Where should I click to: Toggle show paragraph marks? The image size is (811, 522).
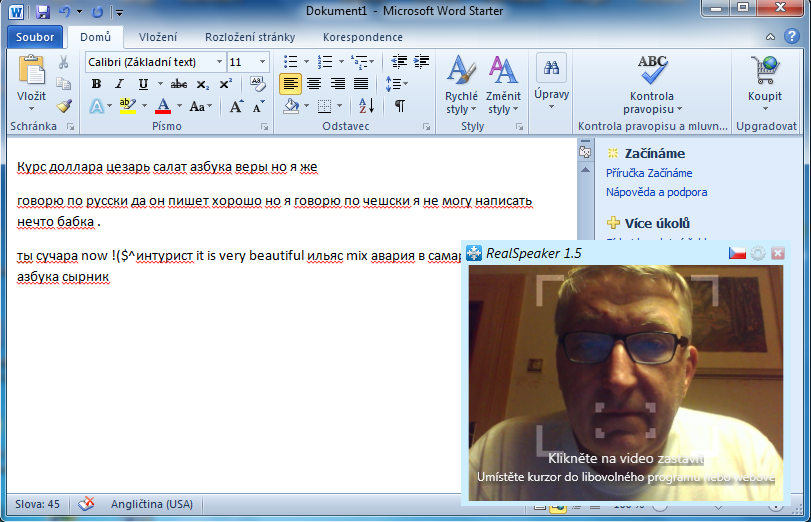tap(400, 107)
